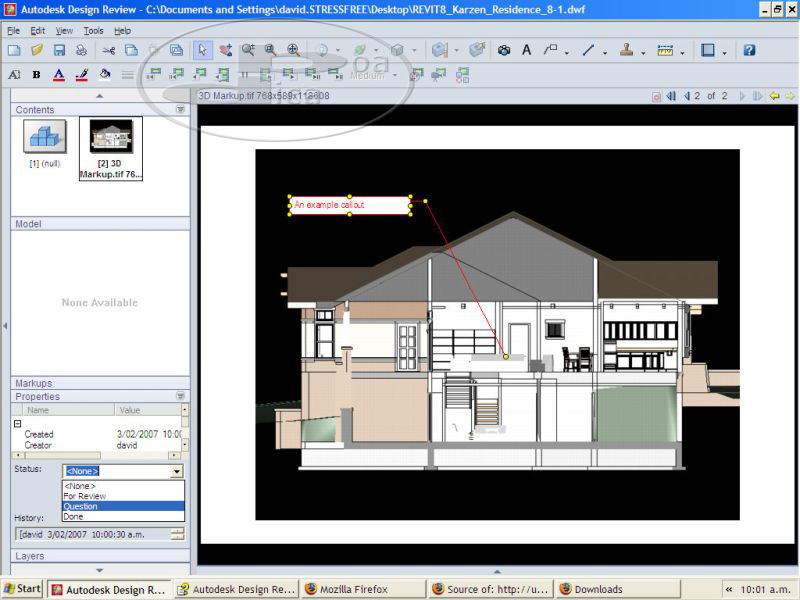Click the Stamp tool icon
This screenshot has height=600, width=800.
(626, 50)
